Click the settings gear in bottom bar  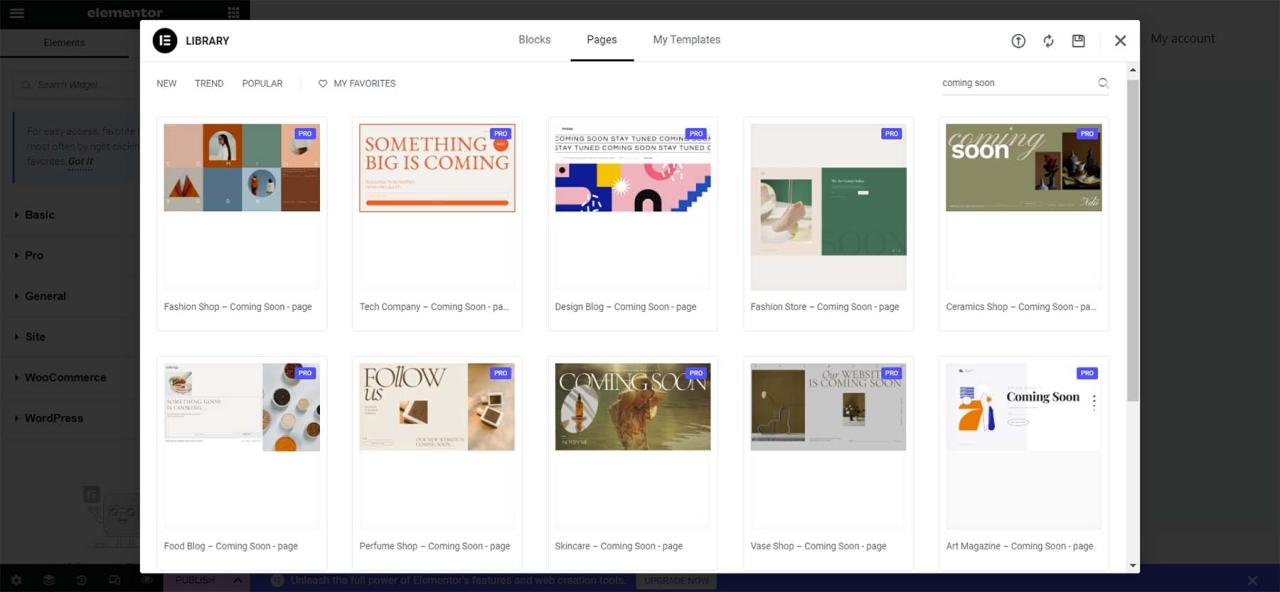pyautogui.click(x=16, y=580)
